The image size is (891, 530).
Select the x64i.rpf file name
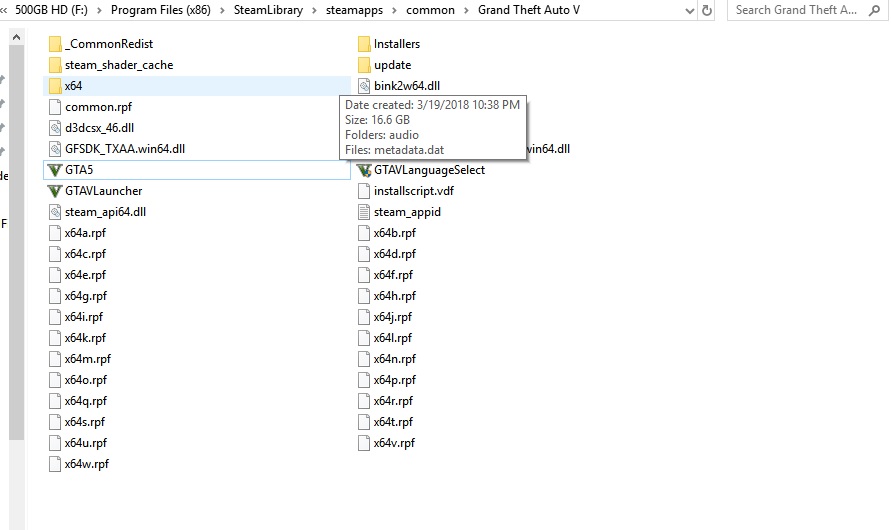coord(84,317)
